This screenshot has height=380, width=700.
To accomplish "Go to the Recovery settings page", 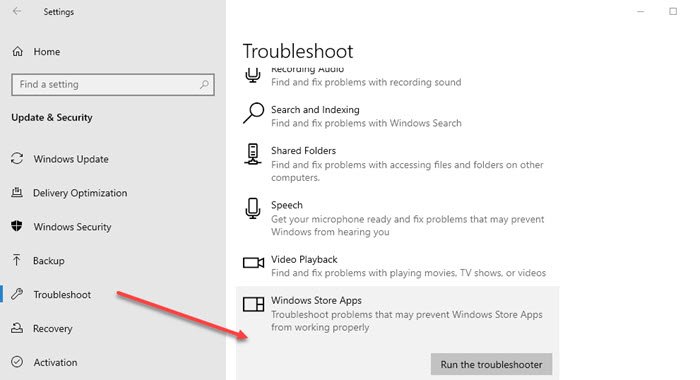I will point(53,329).
